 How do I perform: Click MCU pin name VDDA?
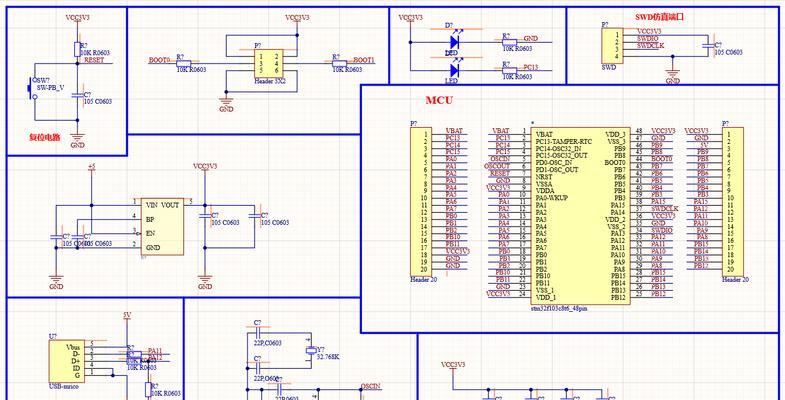545,191
